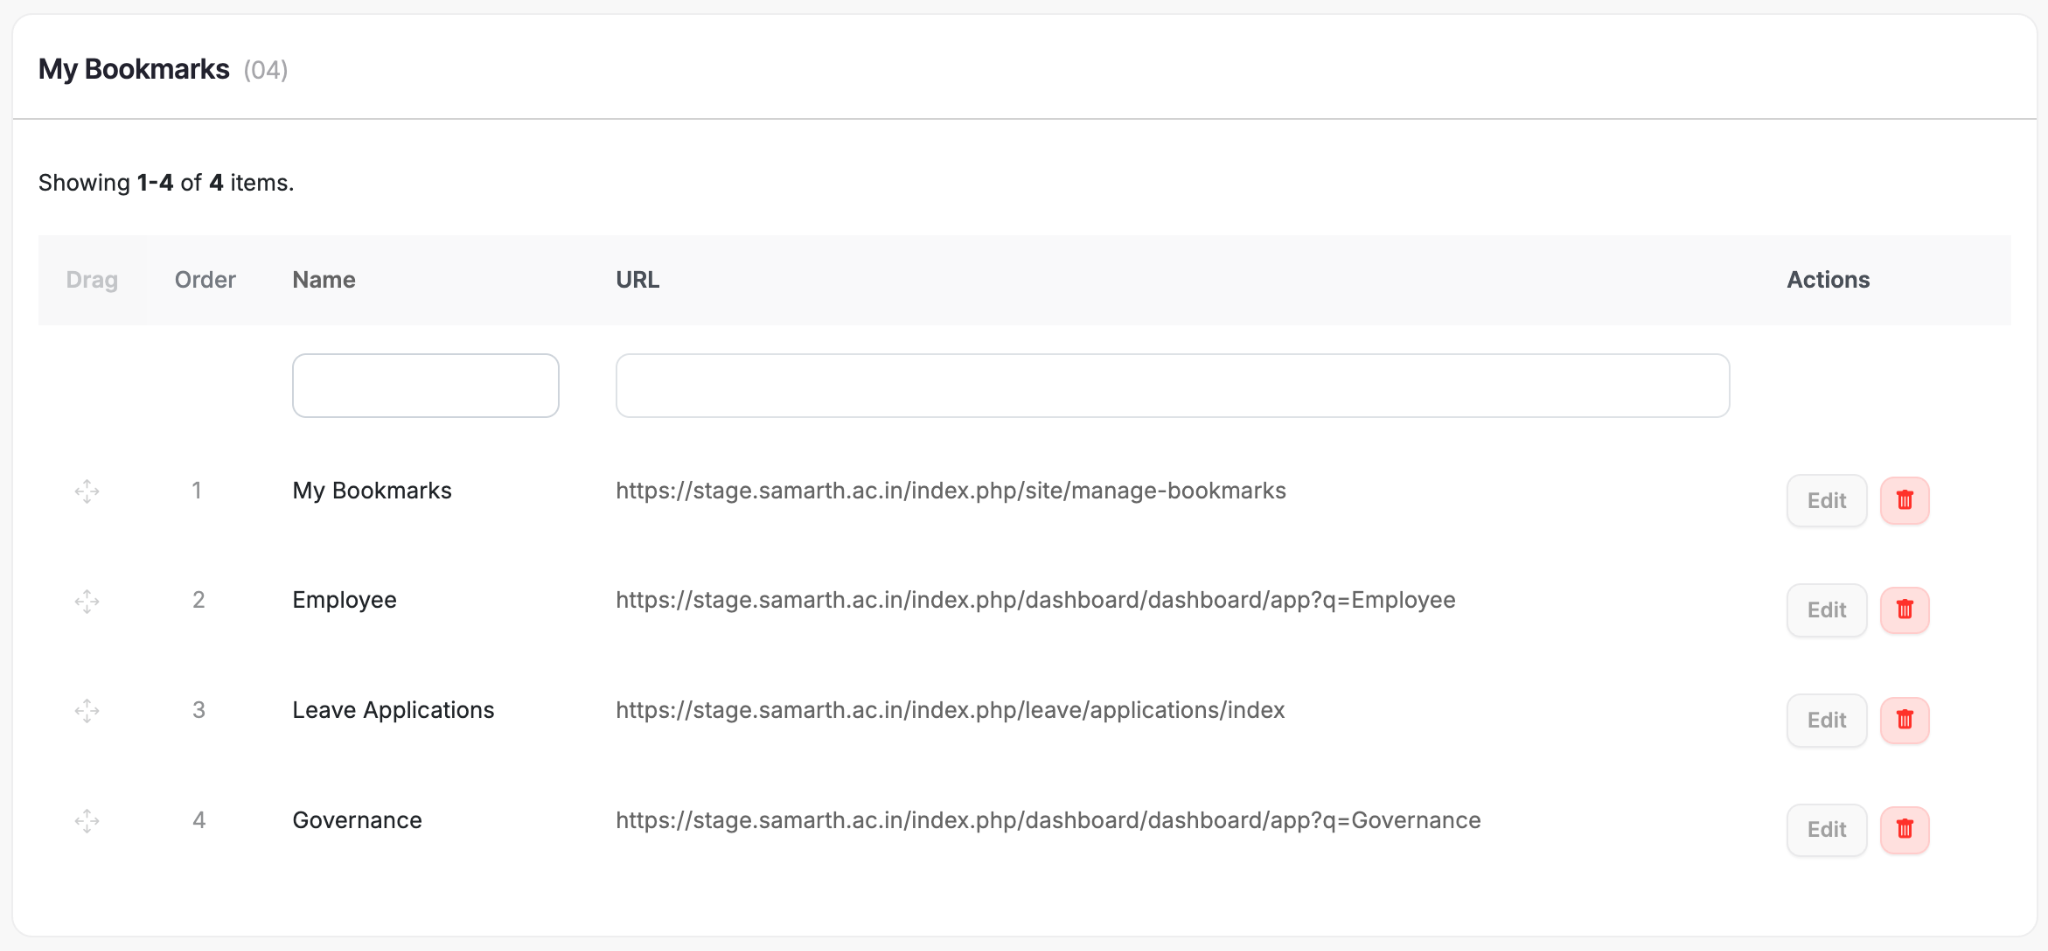Delete the My Bookmarks bookmark
The height and width of the screenshot is (951, 2048).
(x=1904, y=501)
